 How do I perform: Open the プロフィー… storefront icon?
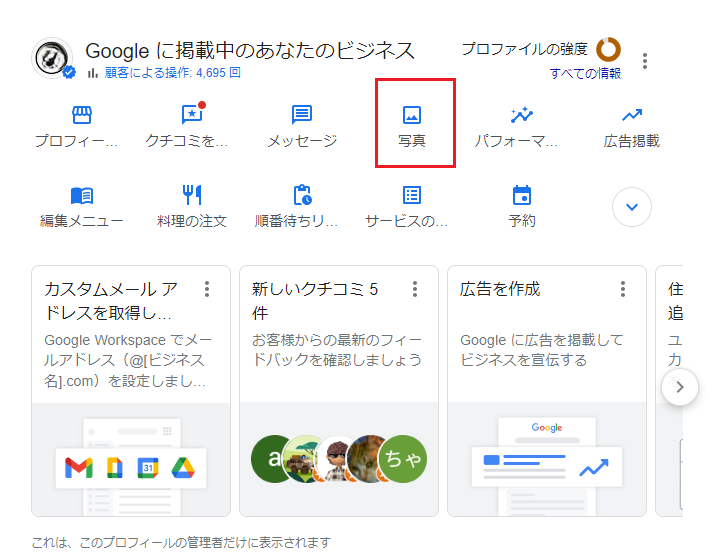pyautogui.click(x=82, y=115)
